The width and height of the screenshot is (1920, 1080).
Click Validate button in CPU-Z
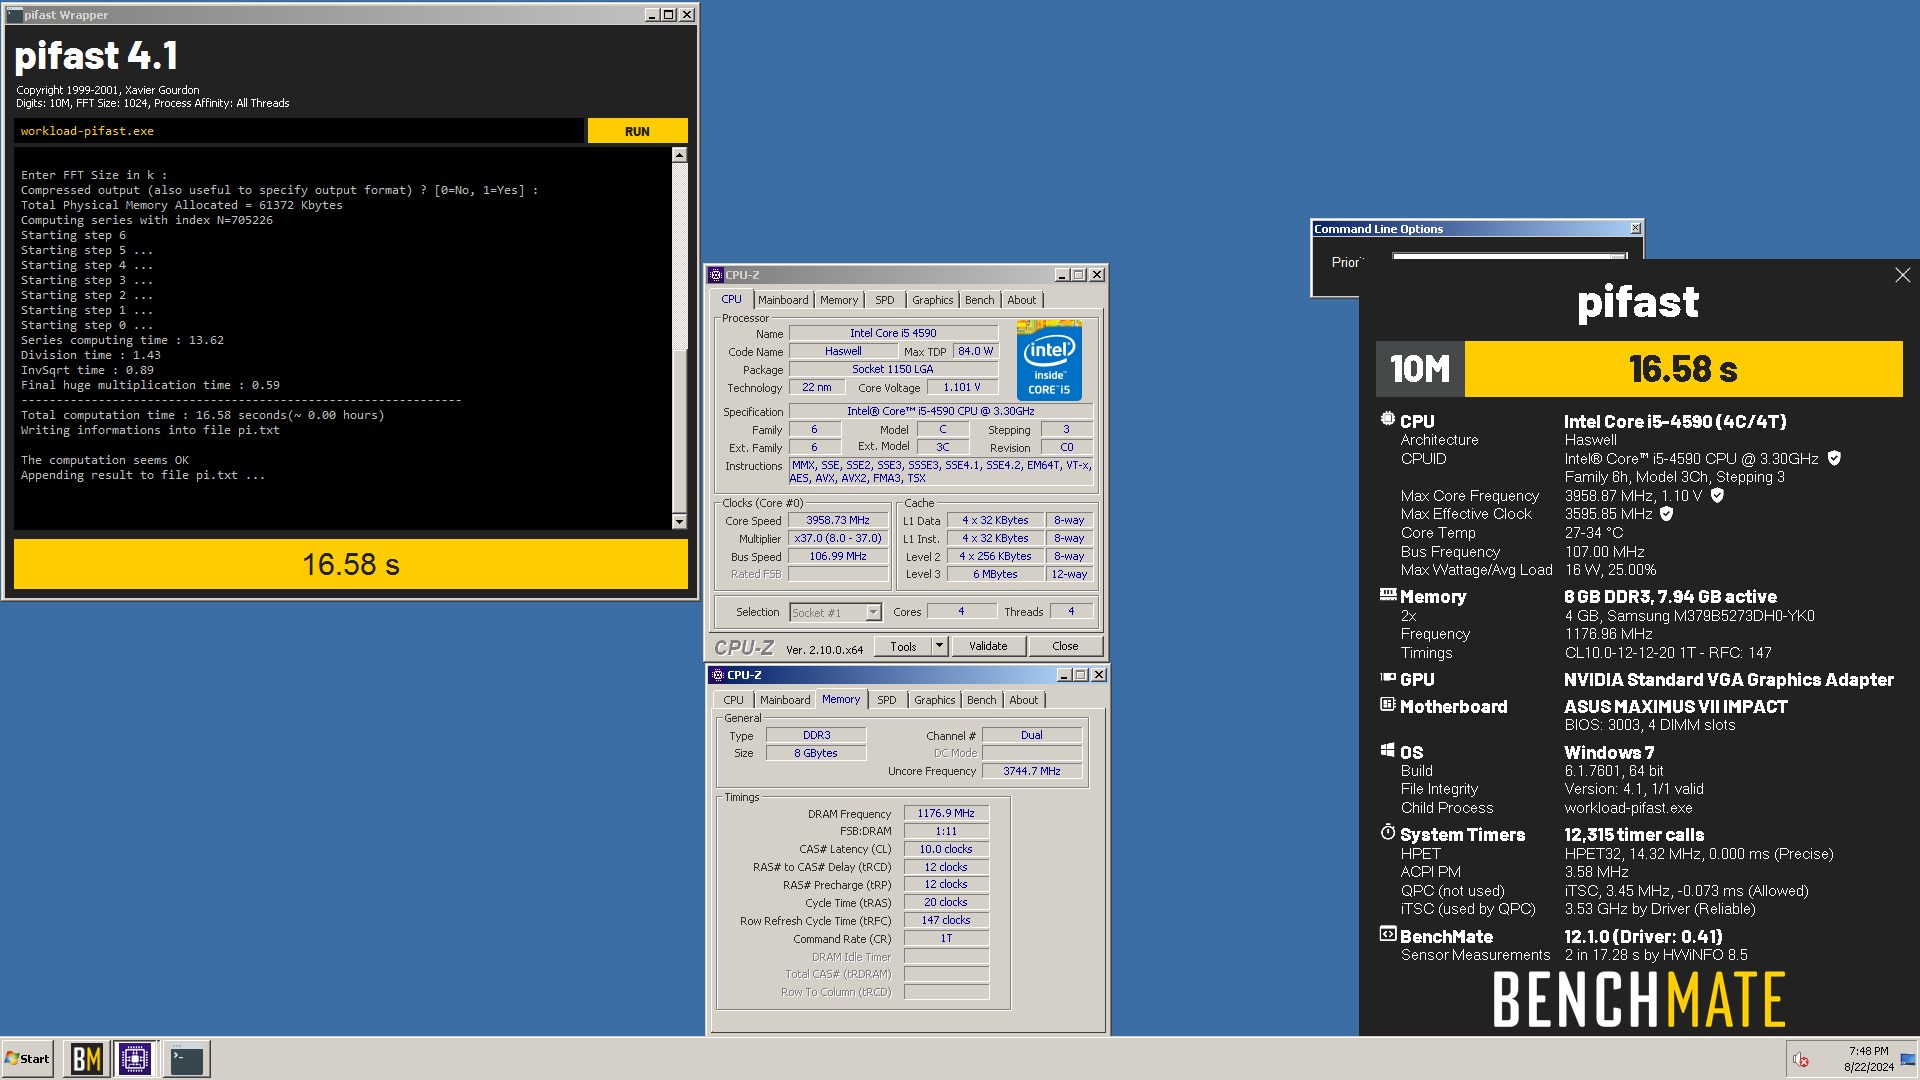(988, 646)
